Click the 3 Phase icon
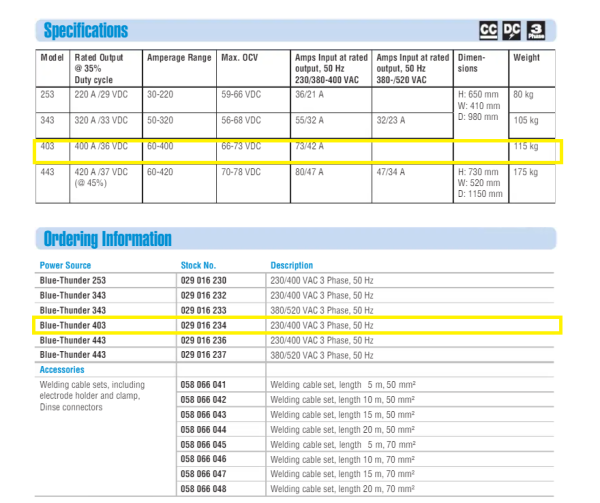 pos(536,30)
